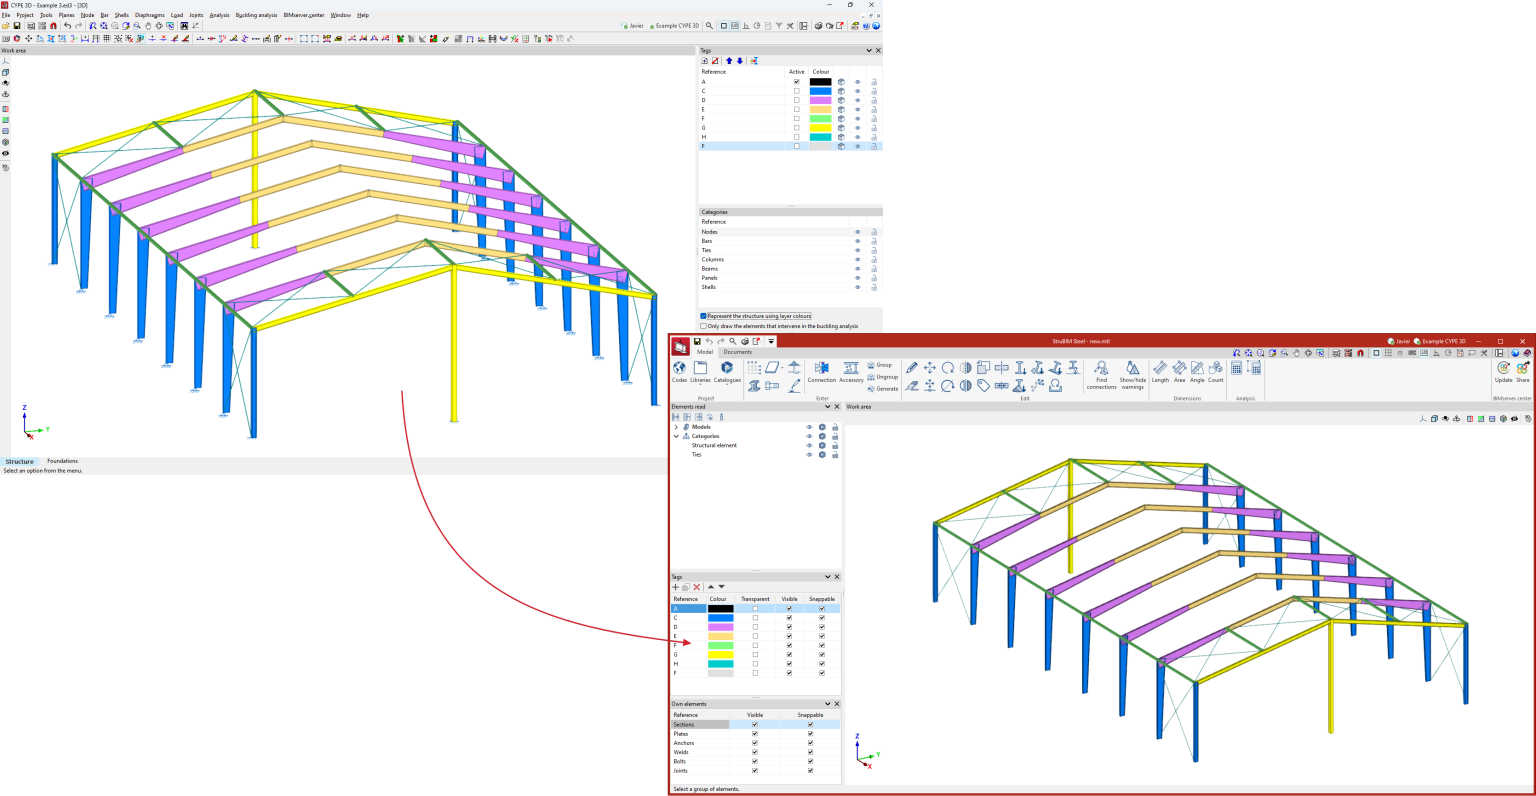
Task: Switch to the Documents tab in StruBIM Steel
Action: (x=737, y=351)
